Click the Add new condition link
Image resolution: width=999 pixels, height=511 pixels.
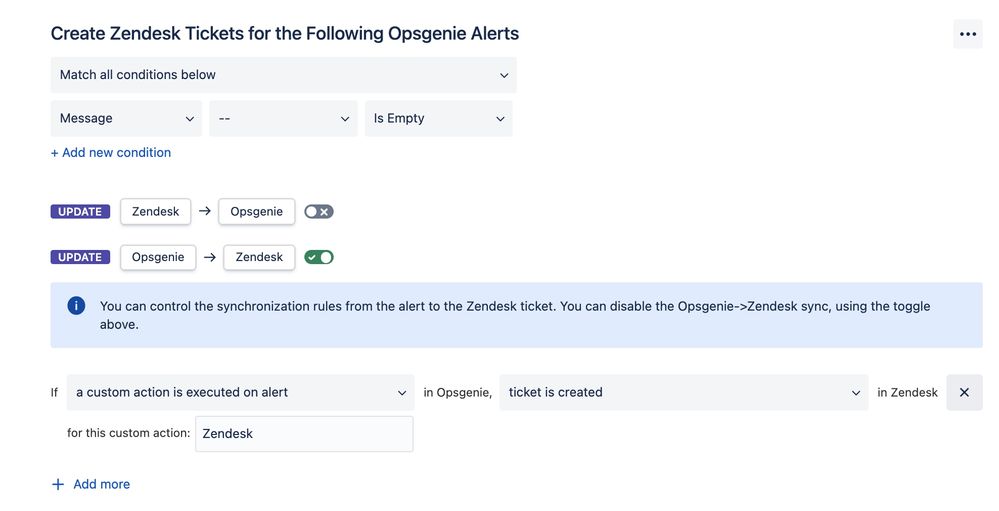point(111,153)
